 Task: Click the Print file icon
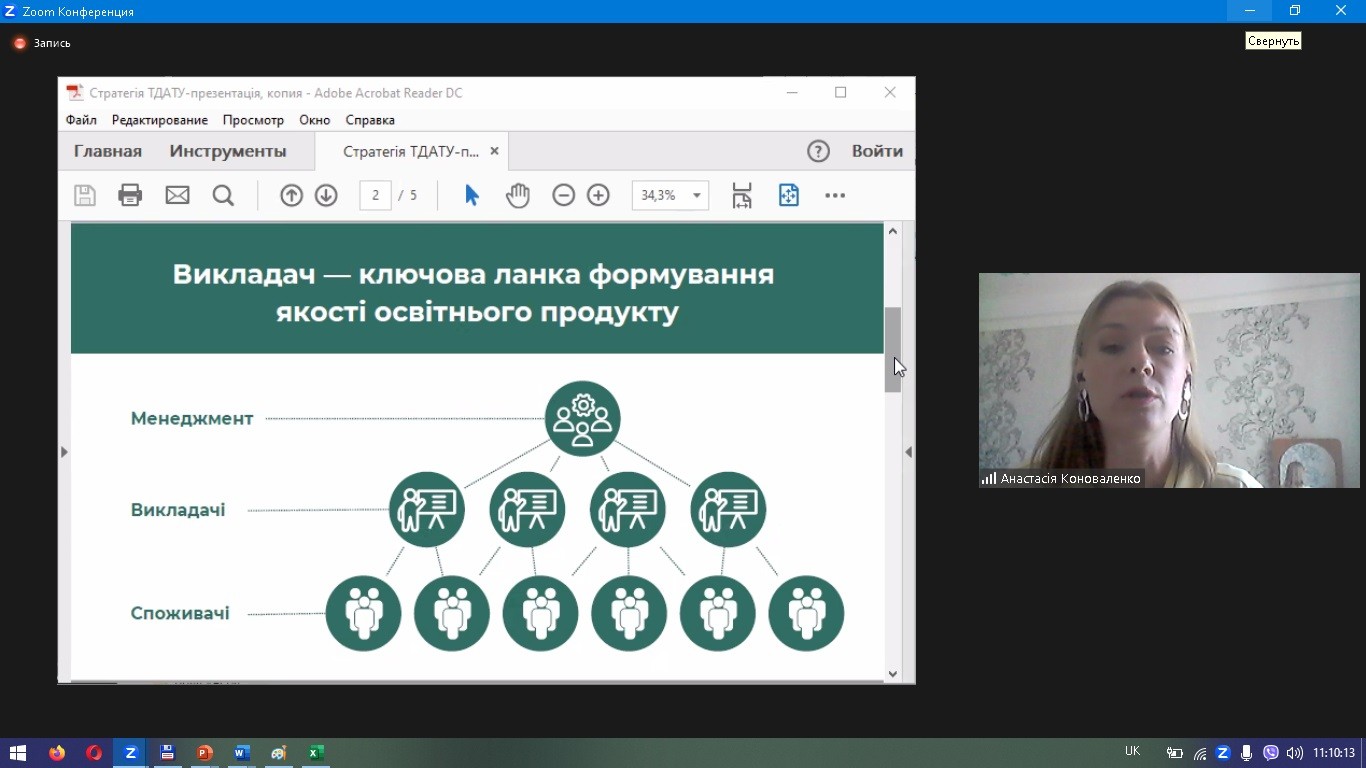tap(130, 195)
